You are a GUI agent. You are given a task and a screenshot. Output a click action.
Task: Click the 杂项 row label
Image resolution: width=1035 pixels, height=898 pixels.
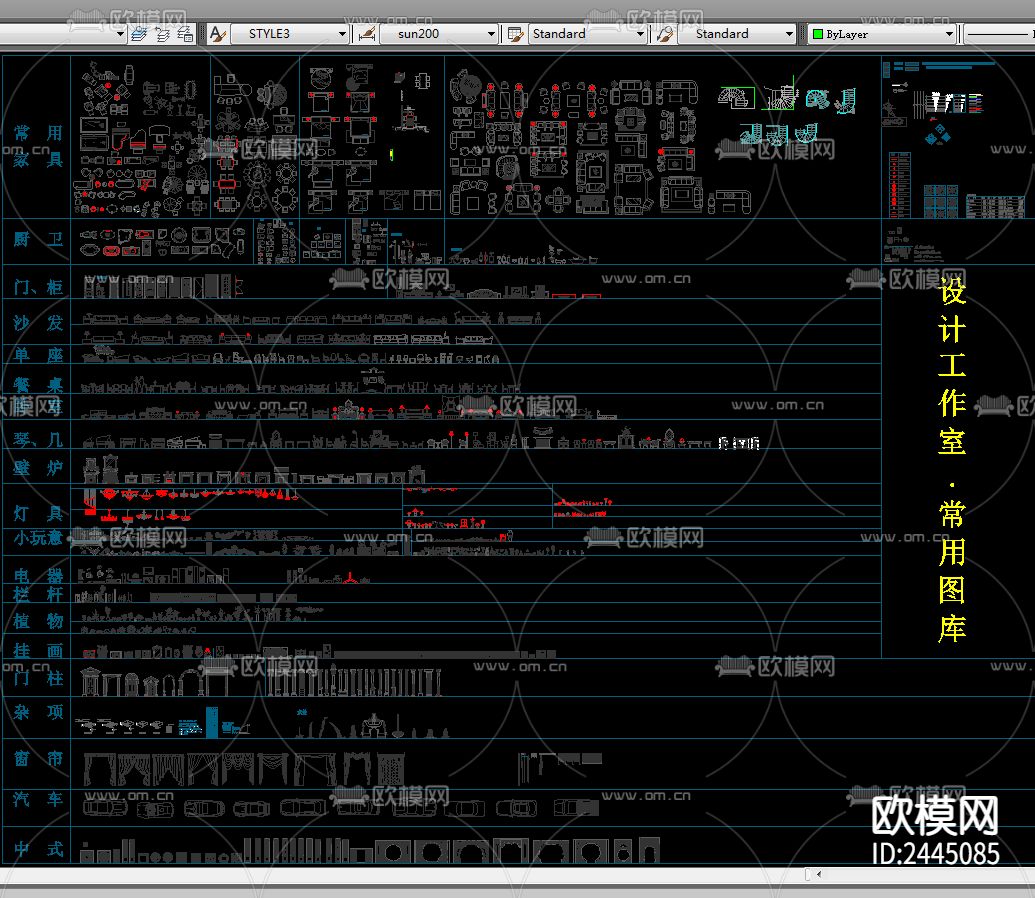38,712
